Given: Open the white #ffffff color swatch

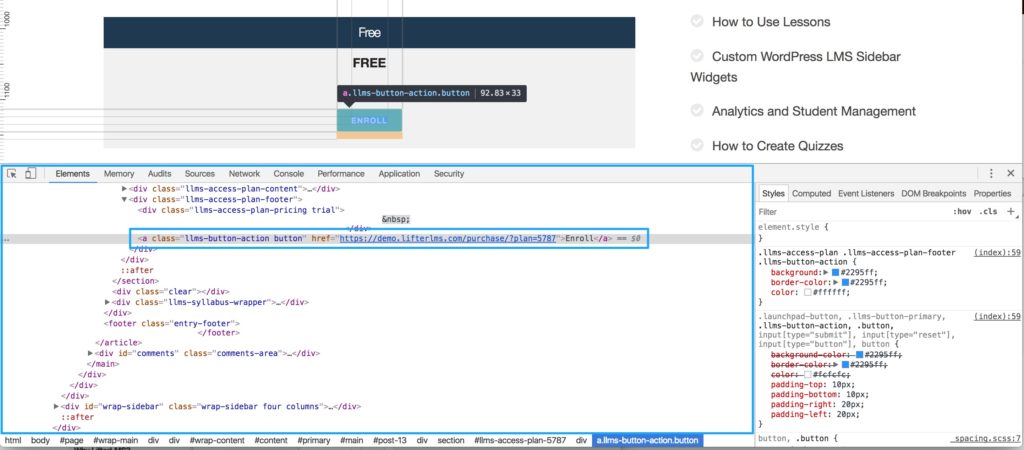Looking at the screenshot, I should (x=808, y=293).
